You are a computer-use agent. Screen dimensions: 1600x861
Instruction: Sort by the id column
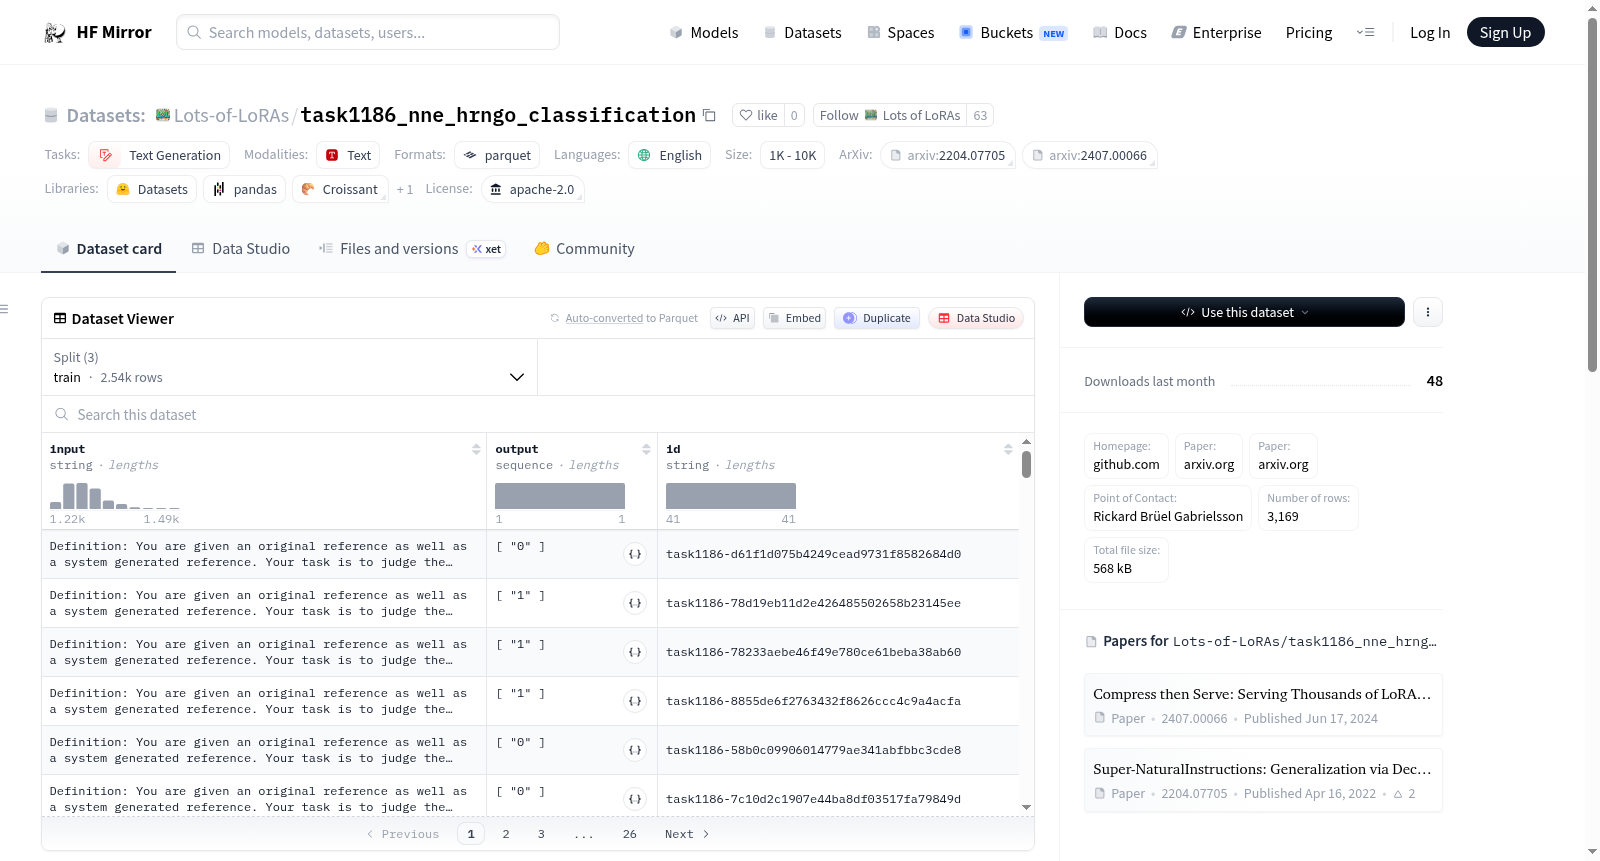coord(1008,449)
